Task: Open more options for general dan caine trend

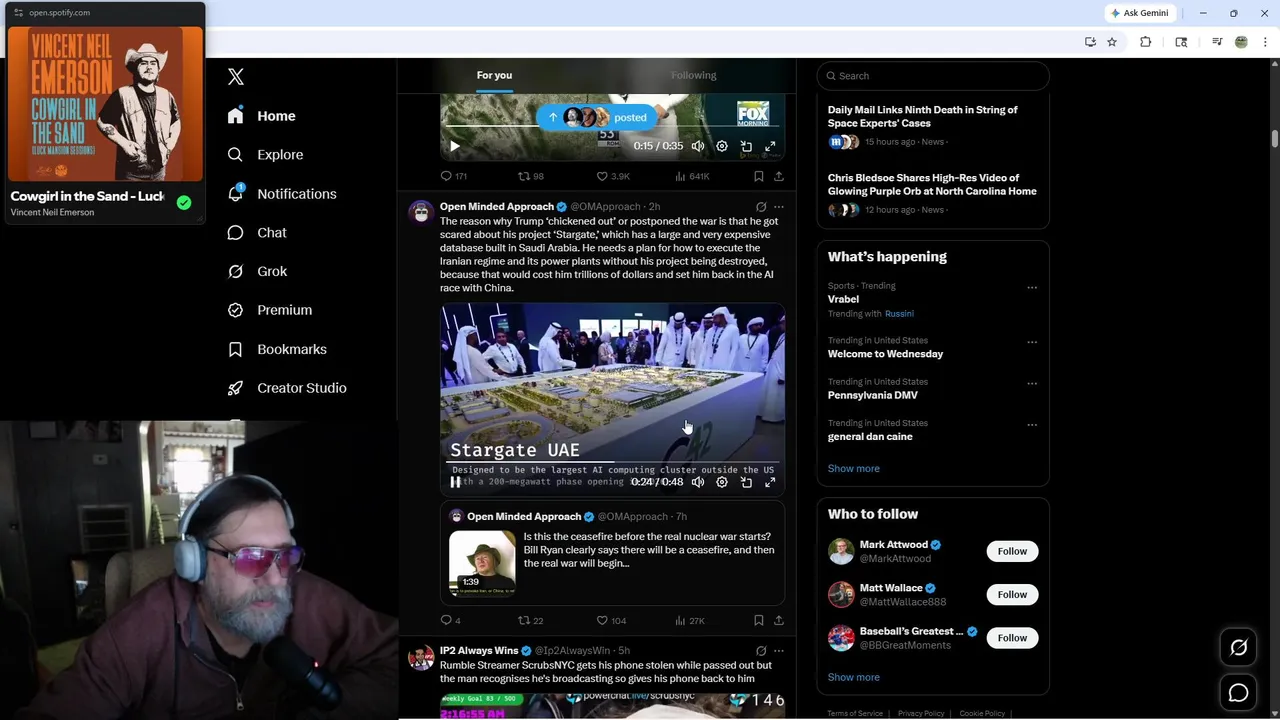Action: (x=1032, y=424)
